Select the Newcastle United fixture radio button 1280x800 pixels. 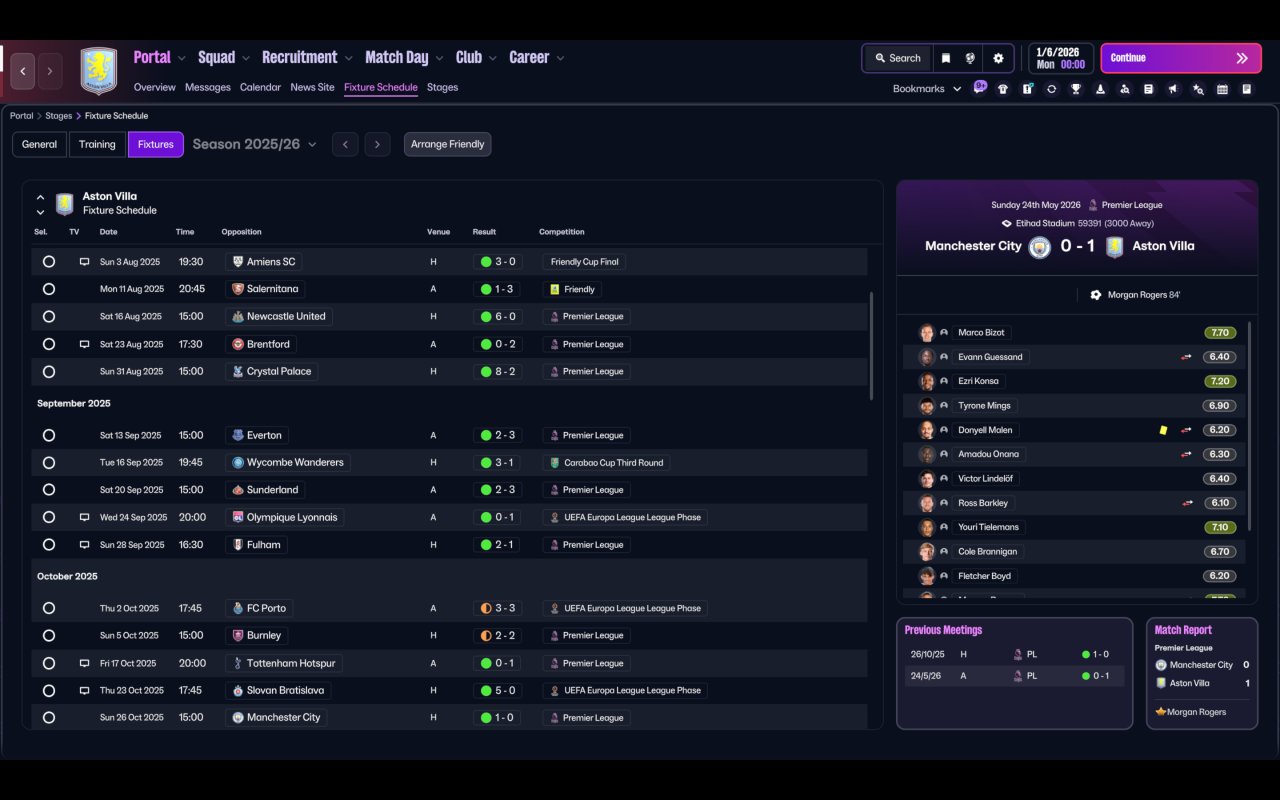coord(49,316)
